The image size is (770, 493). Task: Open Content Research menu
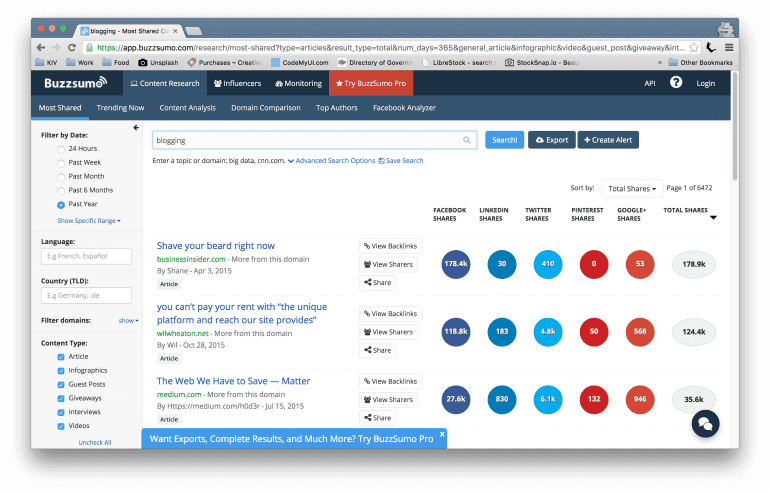(165, 83)
